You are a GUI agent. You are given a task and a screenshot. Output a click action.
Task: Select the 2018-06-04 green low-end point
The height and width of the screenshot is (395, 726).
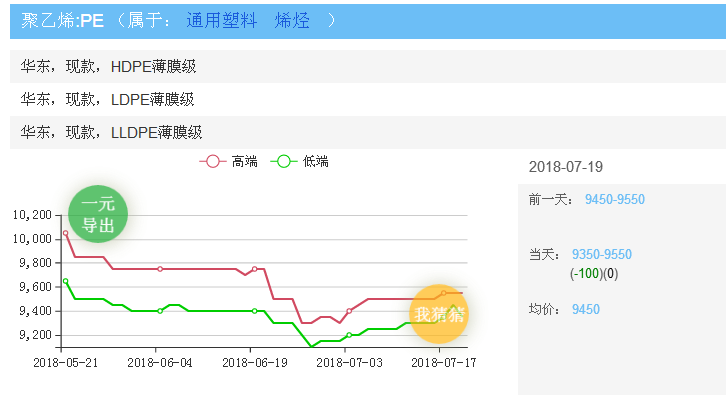(x=160, y=311)
